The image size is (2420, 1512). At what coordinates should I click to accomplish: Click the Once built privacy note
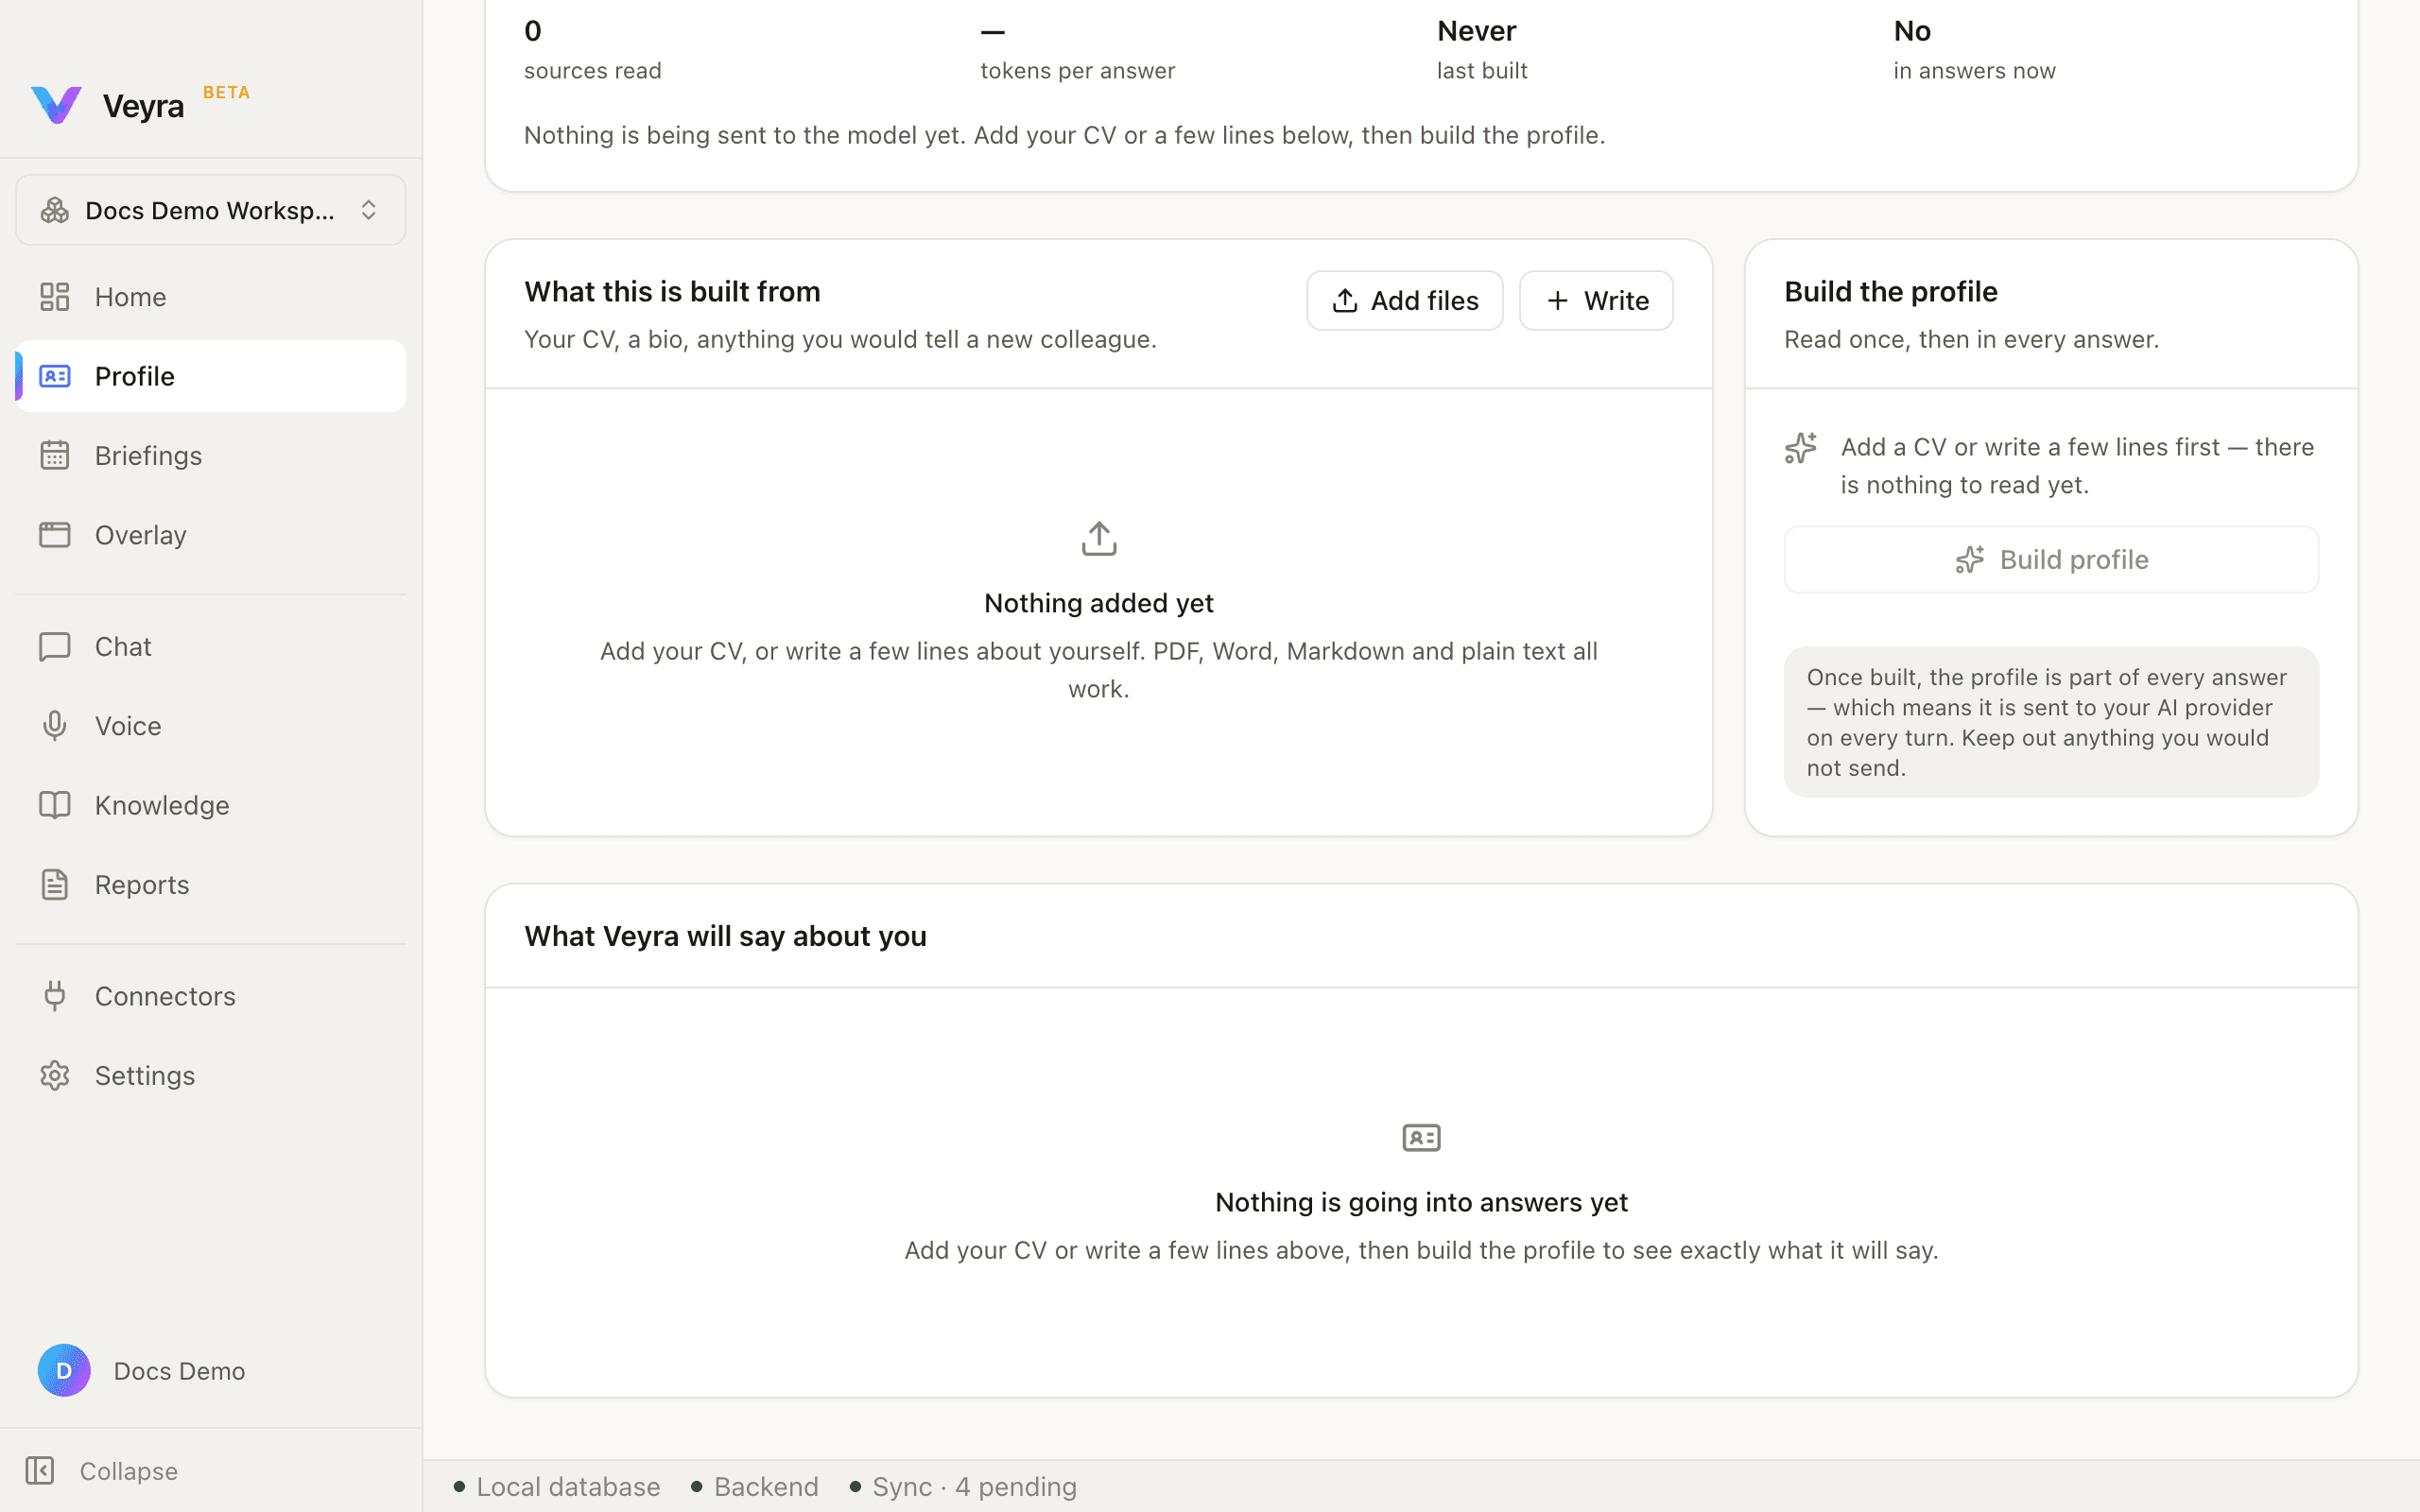pos(2051,722)
